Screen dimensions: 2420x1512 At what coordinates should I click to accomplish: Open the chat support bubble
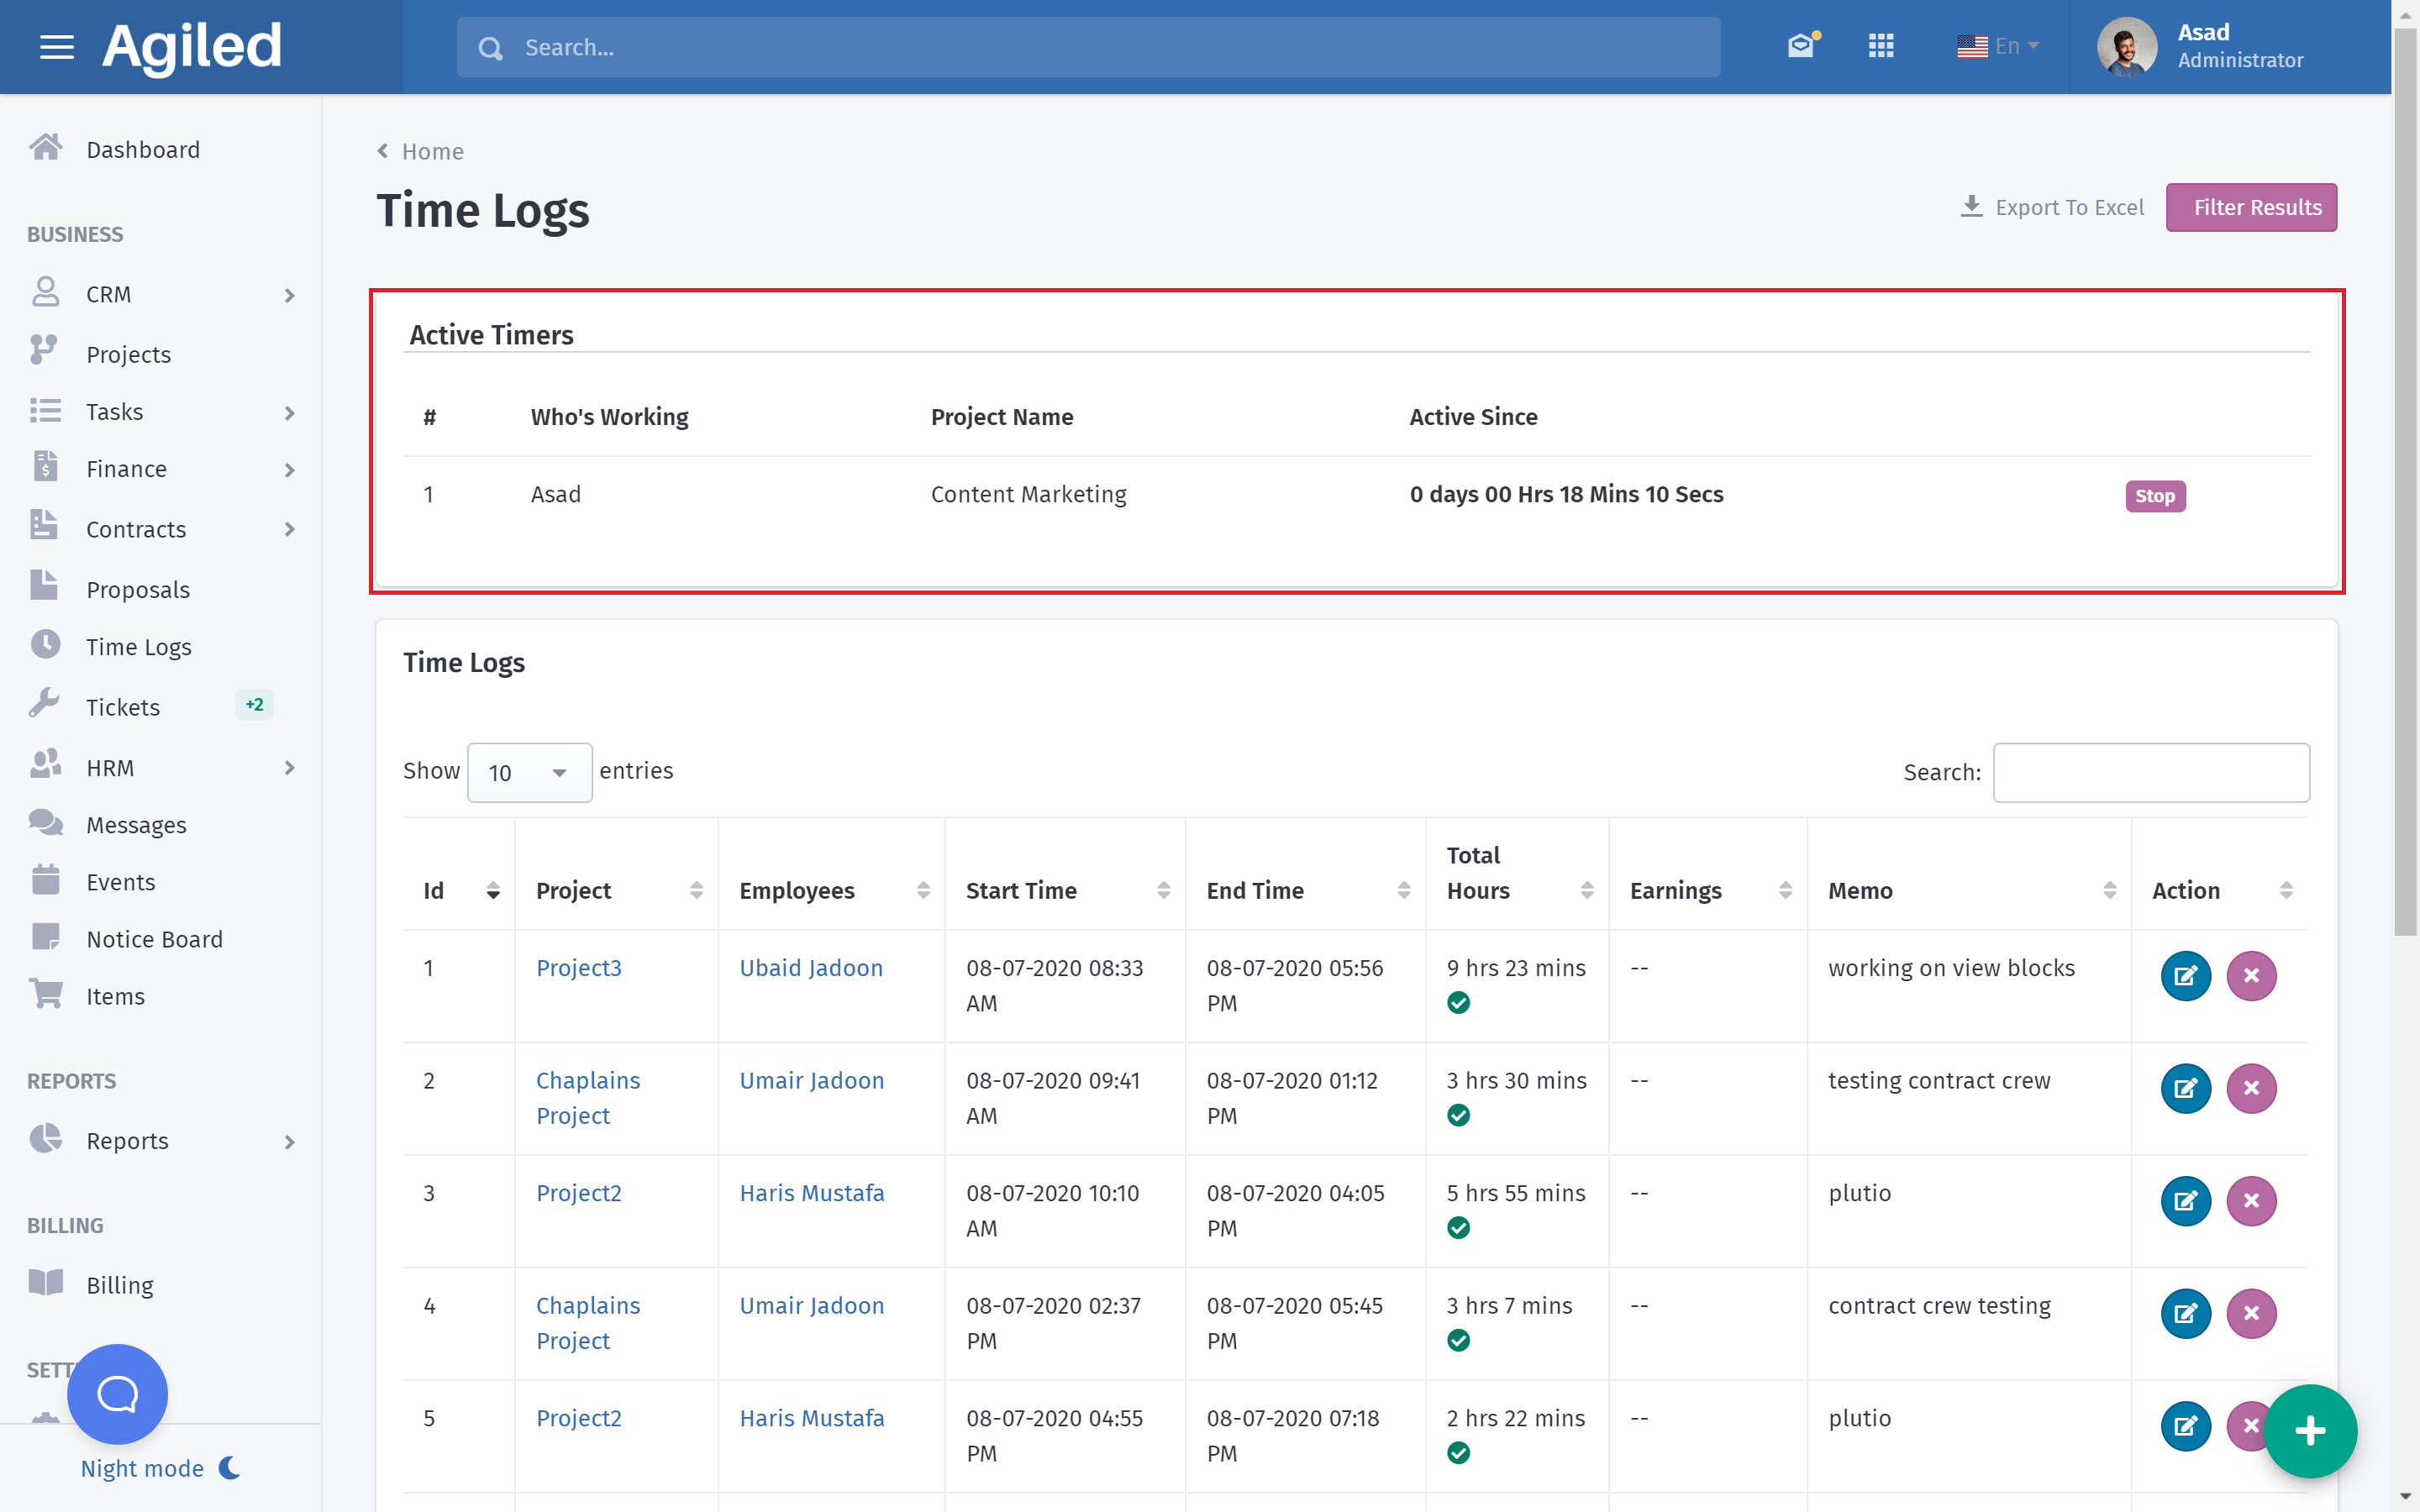[x=117, y=1393]
